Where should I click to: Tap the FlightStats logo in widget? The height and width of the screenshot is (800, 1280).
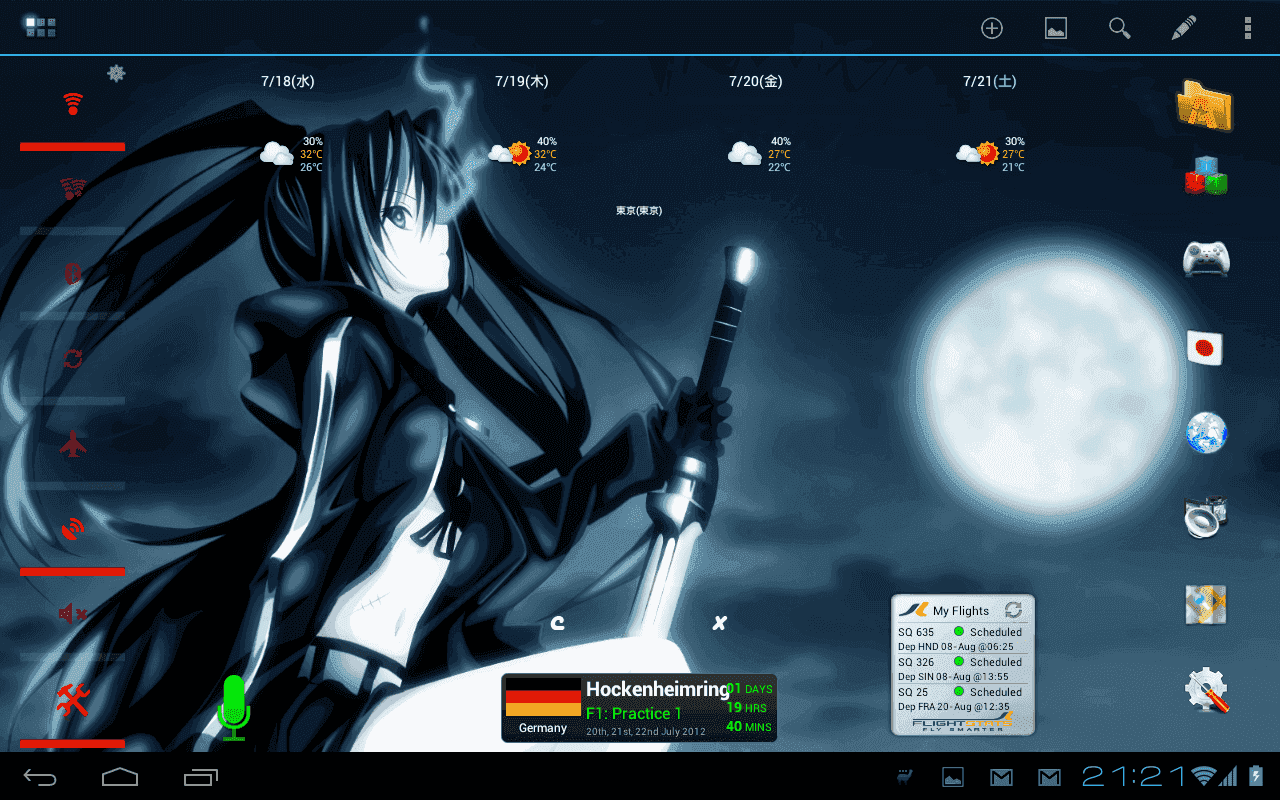(x=963, y=723)
